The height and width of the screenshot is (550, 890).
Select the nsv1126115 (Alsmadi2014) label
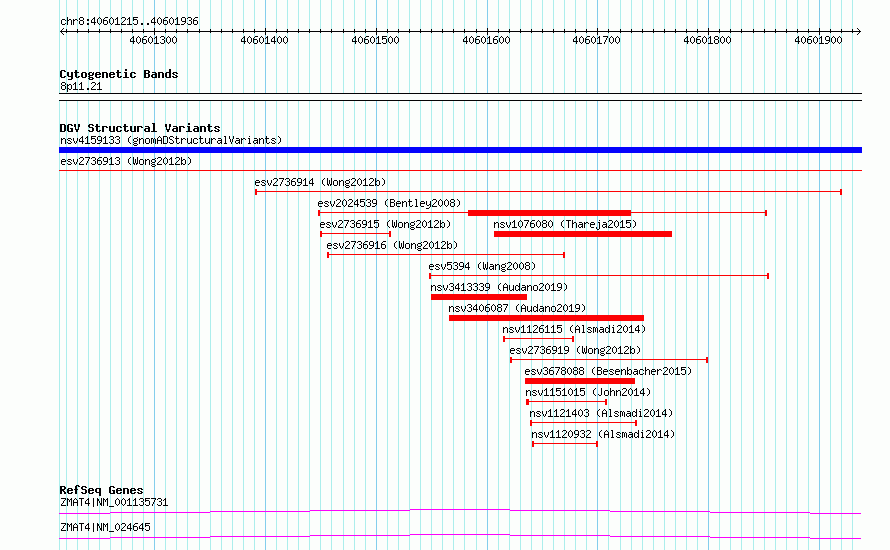tap(574, 329)
